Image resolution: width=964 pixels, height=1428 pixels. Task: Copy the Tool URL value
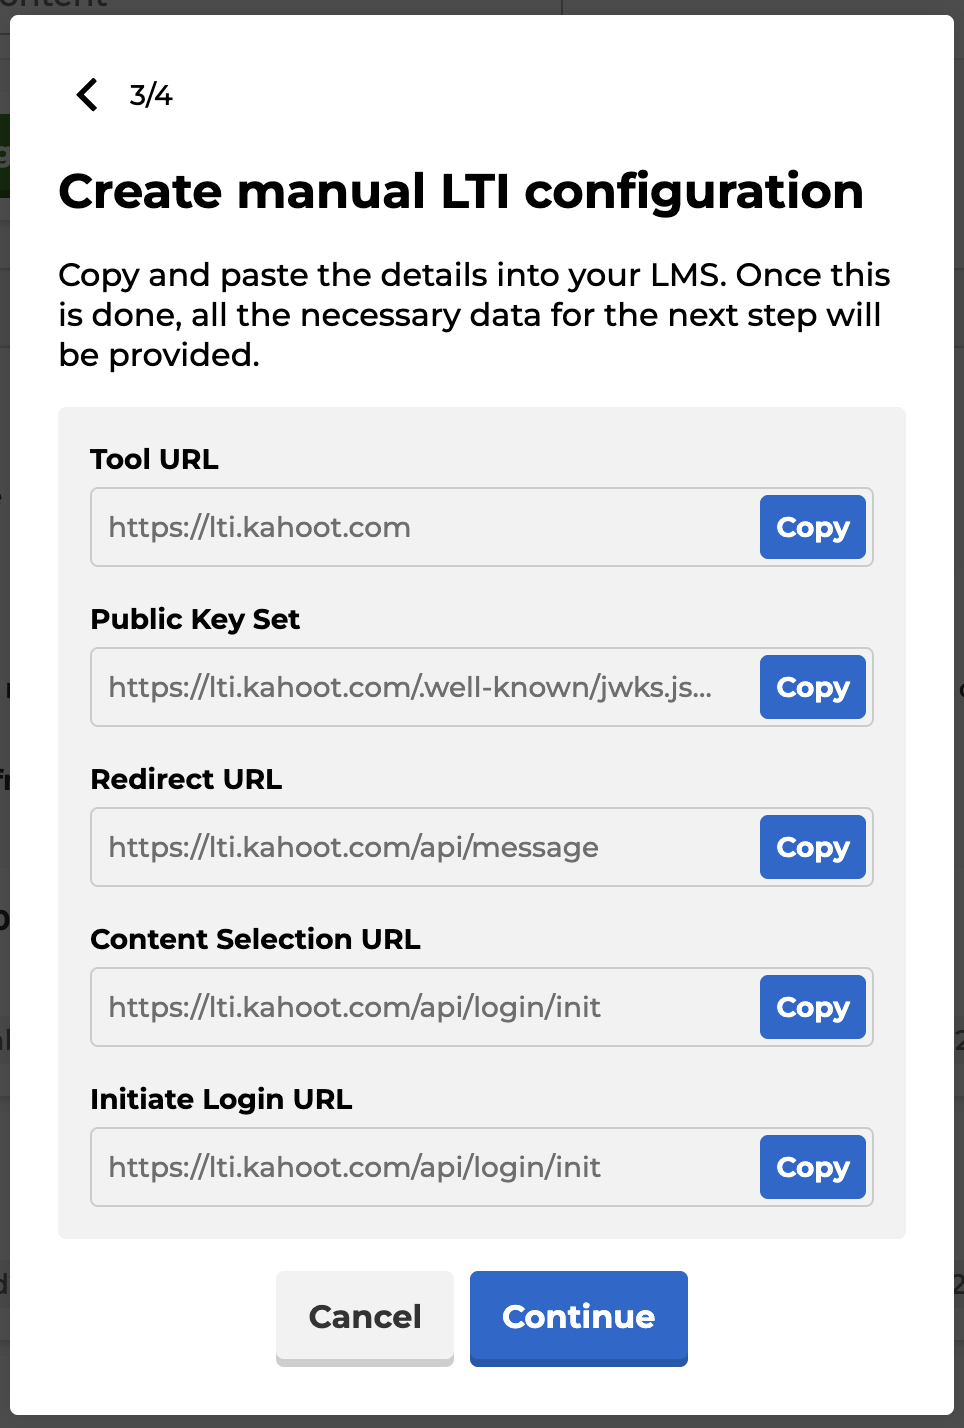tap(812, 527)
